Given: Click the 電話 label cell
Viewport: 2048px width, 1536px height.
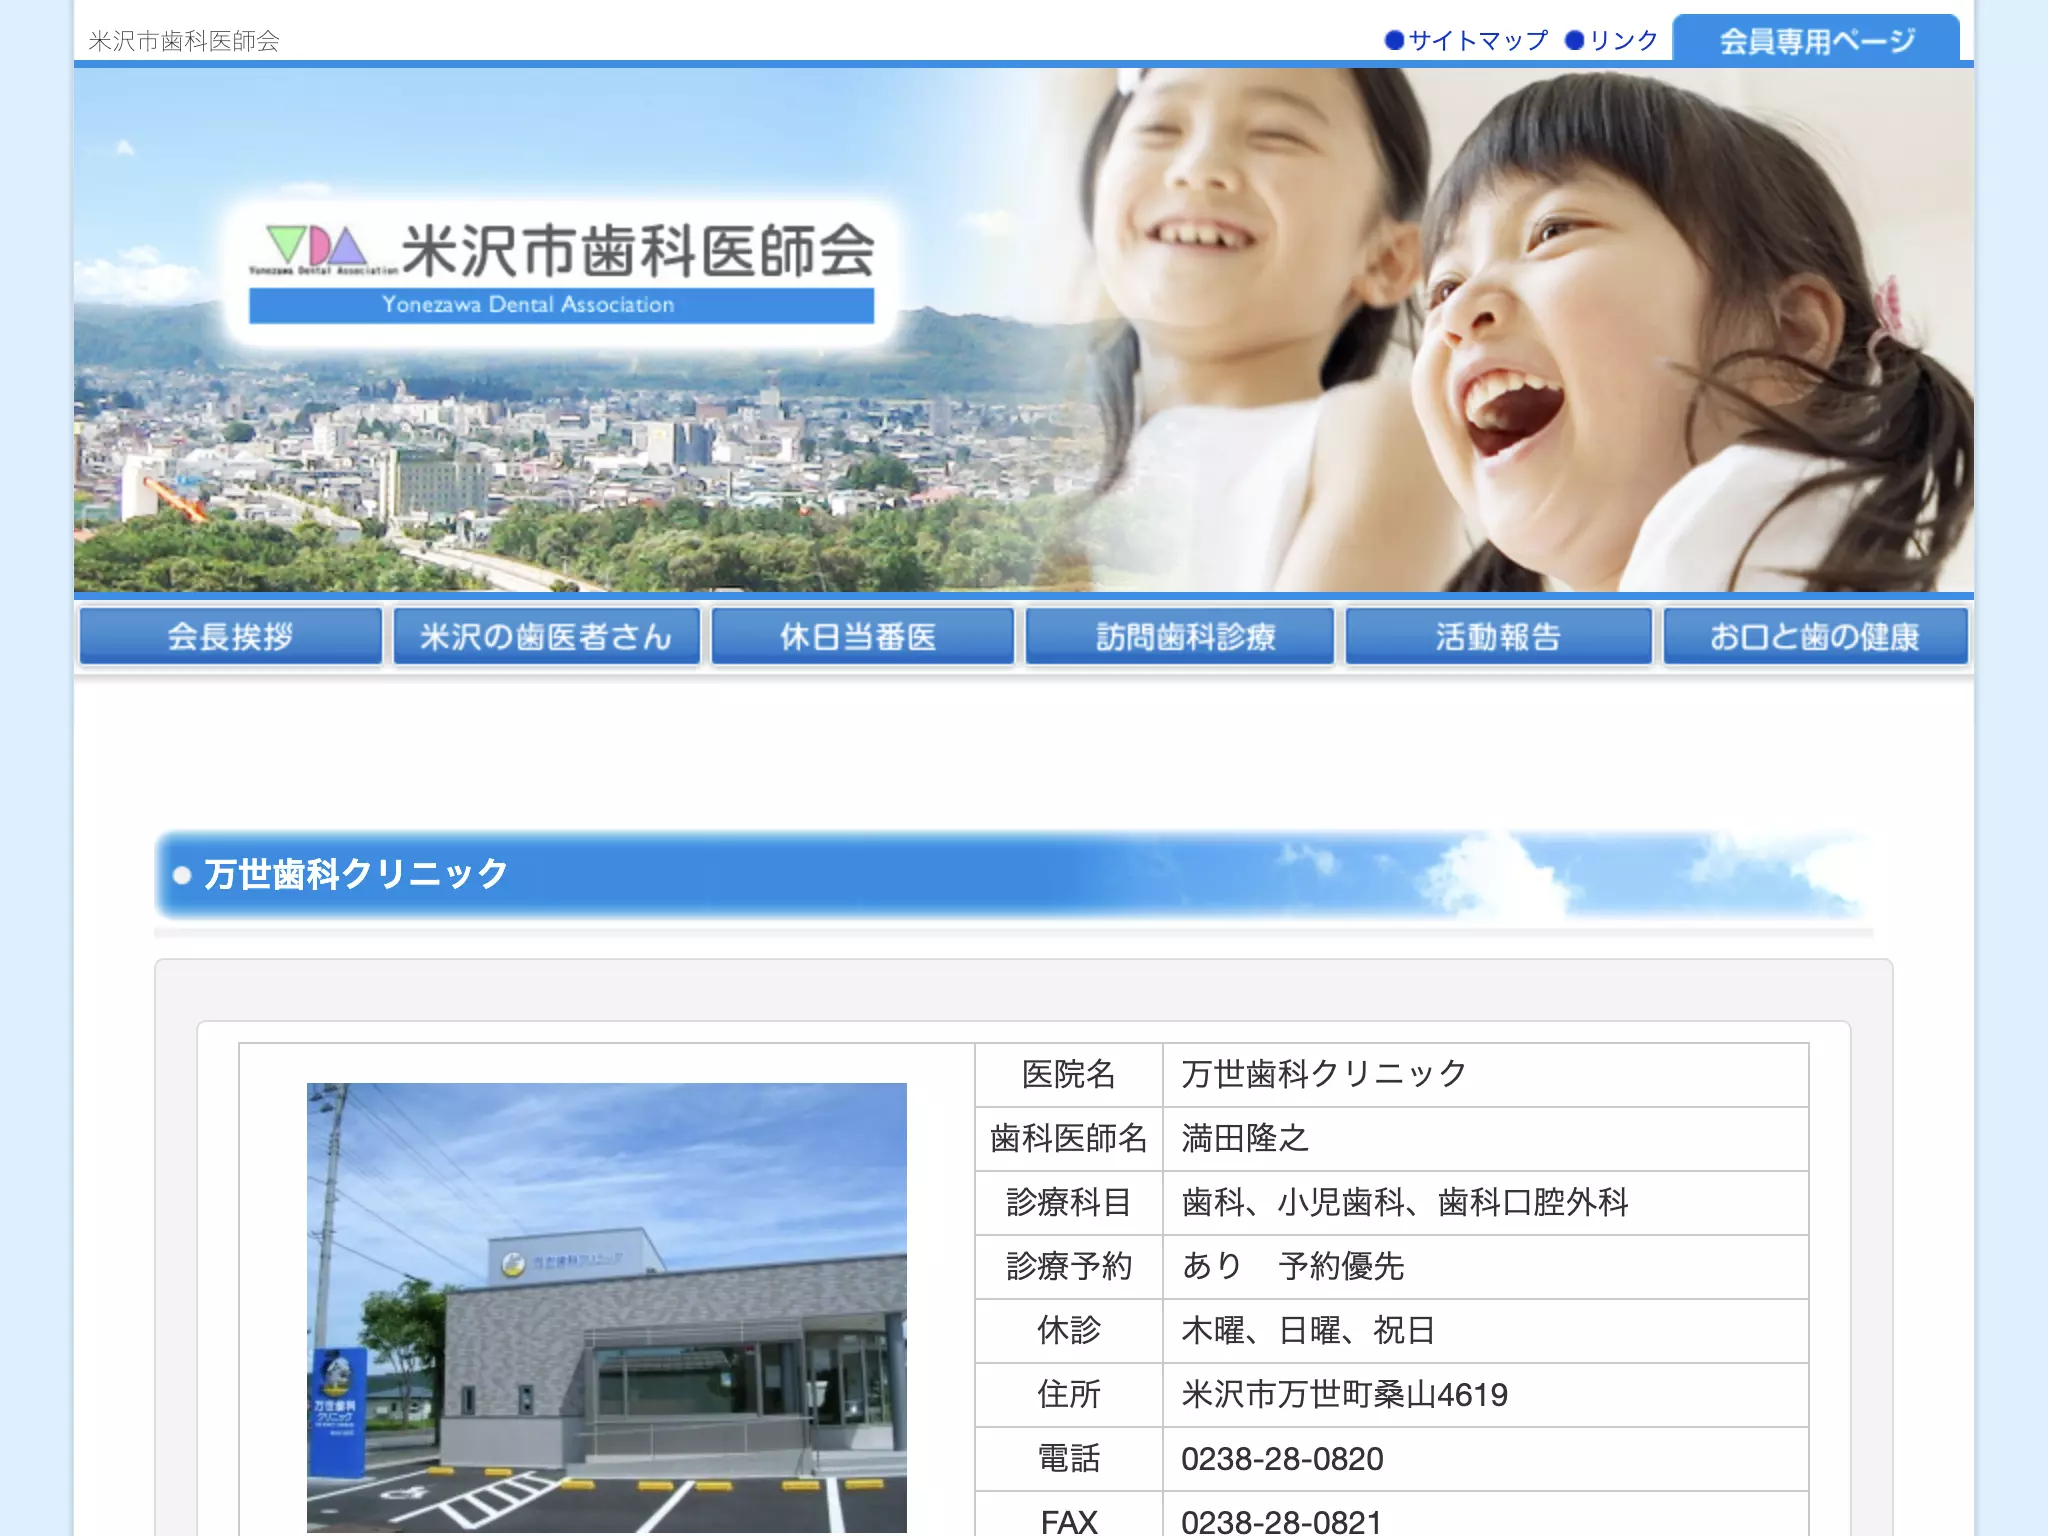Looking at the screenshot, I should tap(1069, 1458).
